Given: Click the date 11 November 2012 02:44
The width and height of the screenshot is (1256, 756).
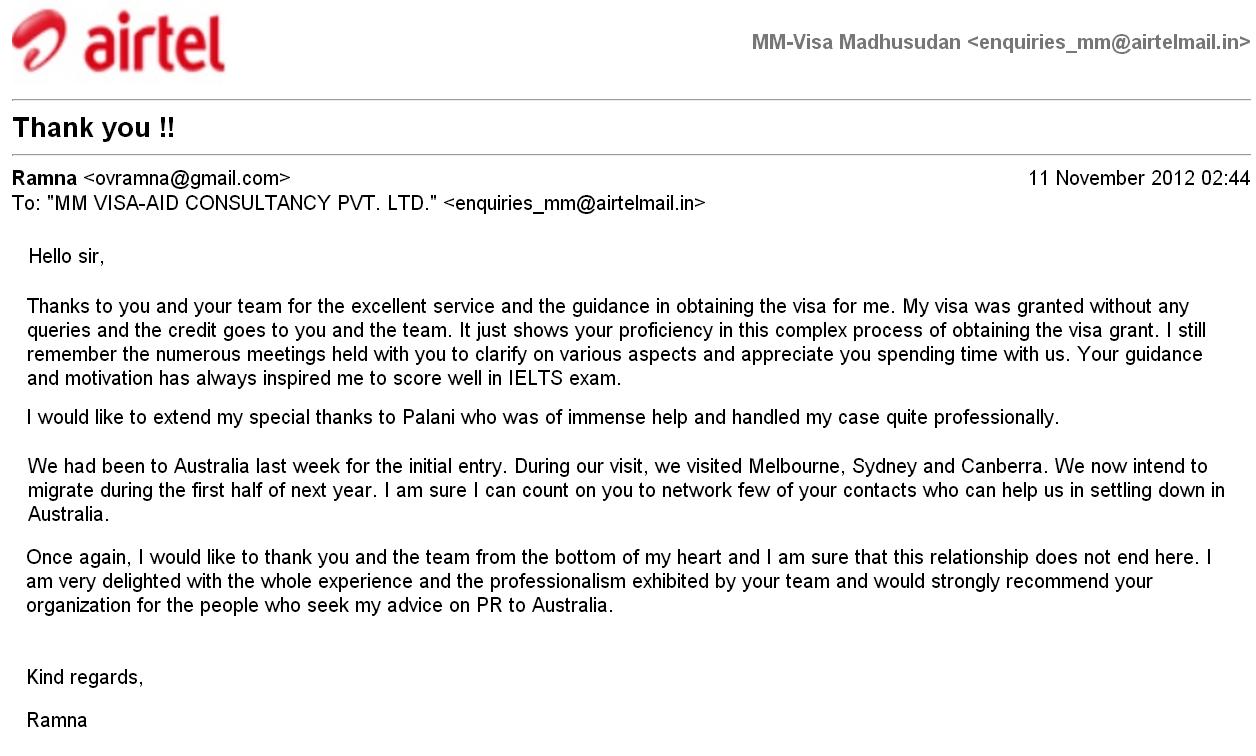Looking at the screenshot, I should point(1139,179).
